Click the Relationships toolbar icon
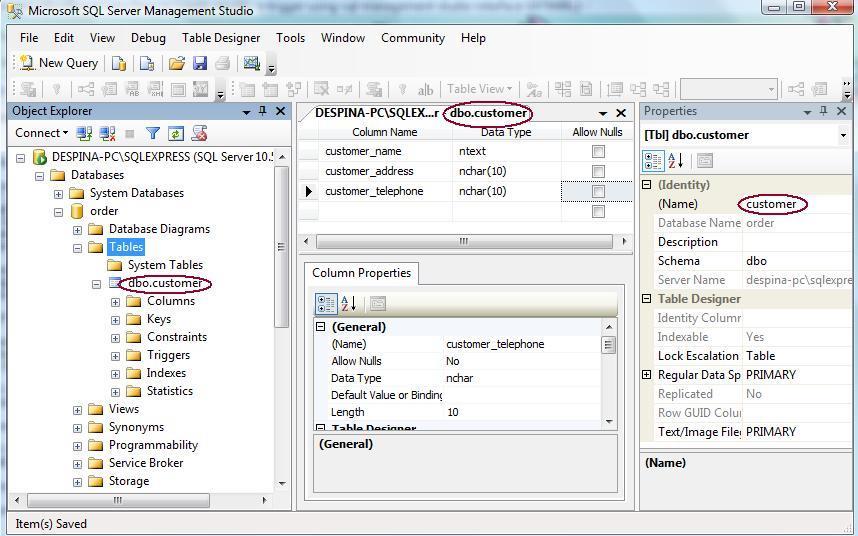858x536 pixels. click(x=86, y=89)
